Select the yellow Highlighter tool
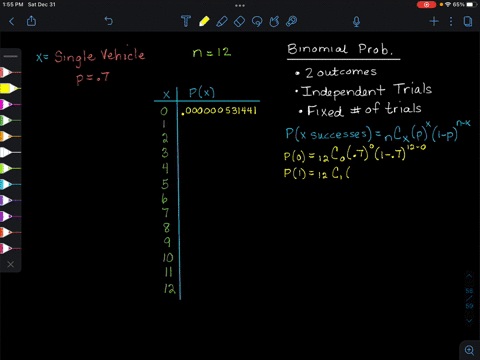This screenshot has height=360, width=480. point(204,21)
